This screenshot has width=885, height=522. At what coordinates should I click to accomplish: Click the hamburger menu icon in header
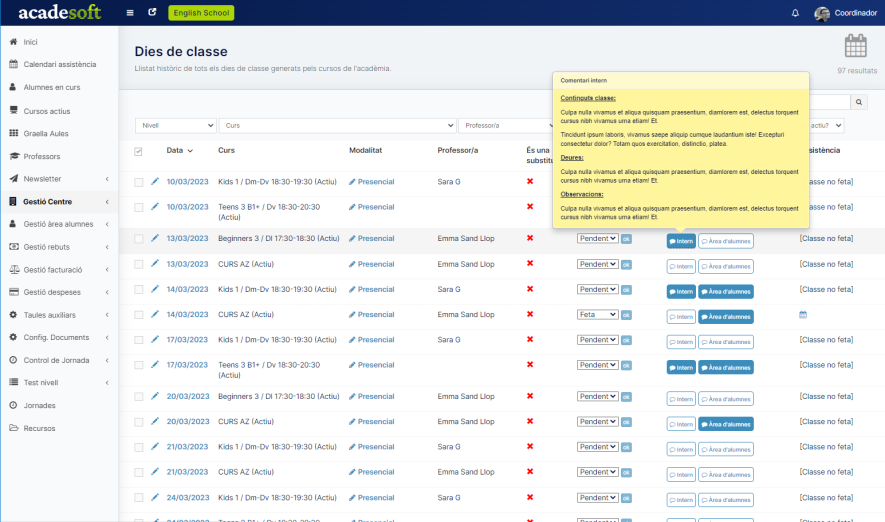(130, 13)
